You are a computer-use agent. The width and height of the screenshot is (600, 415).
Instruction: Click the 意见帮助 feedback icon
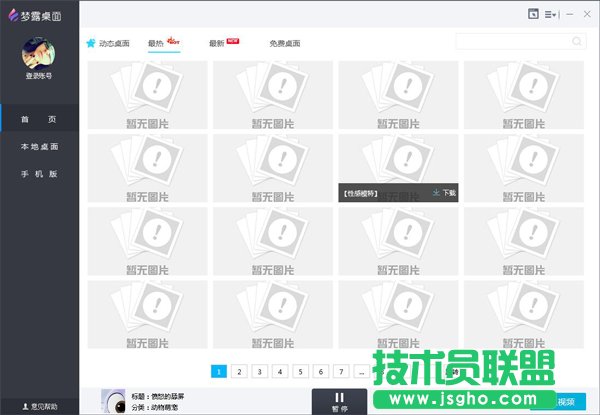[25, 407]
